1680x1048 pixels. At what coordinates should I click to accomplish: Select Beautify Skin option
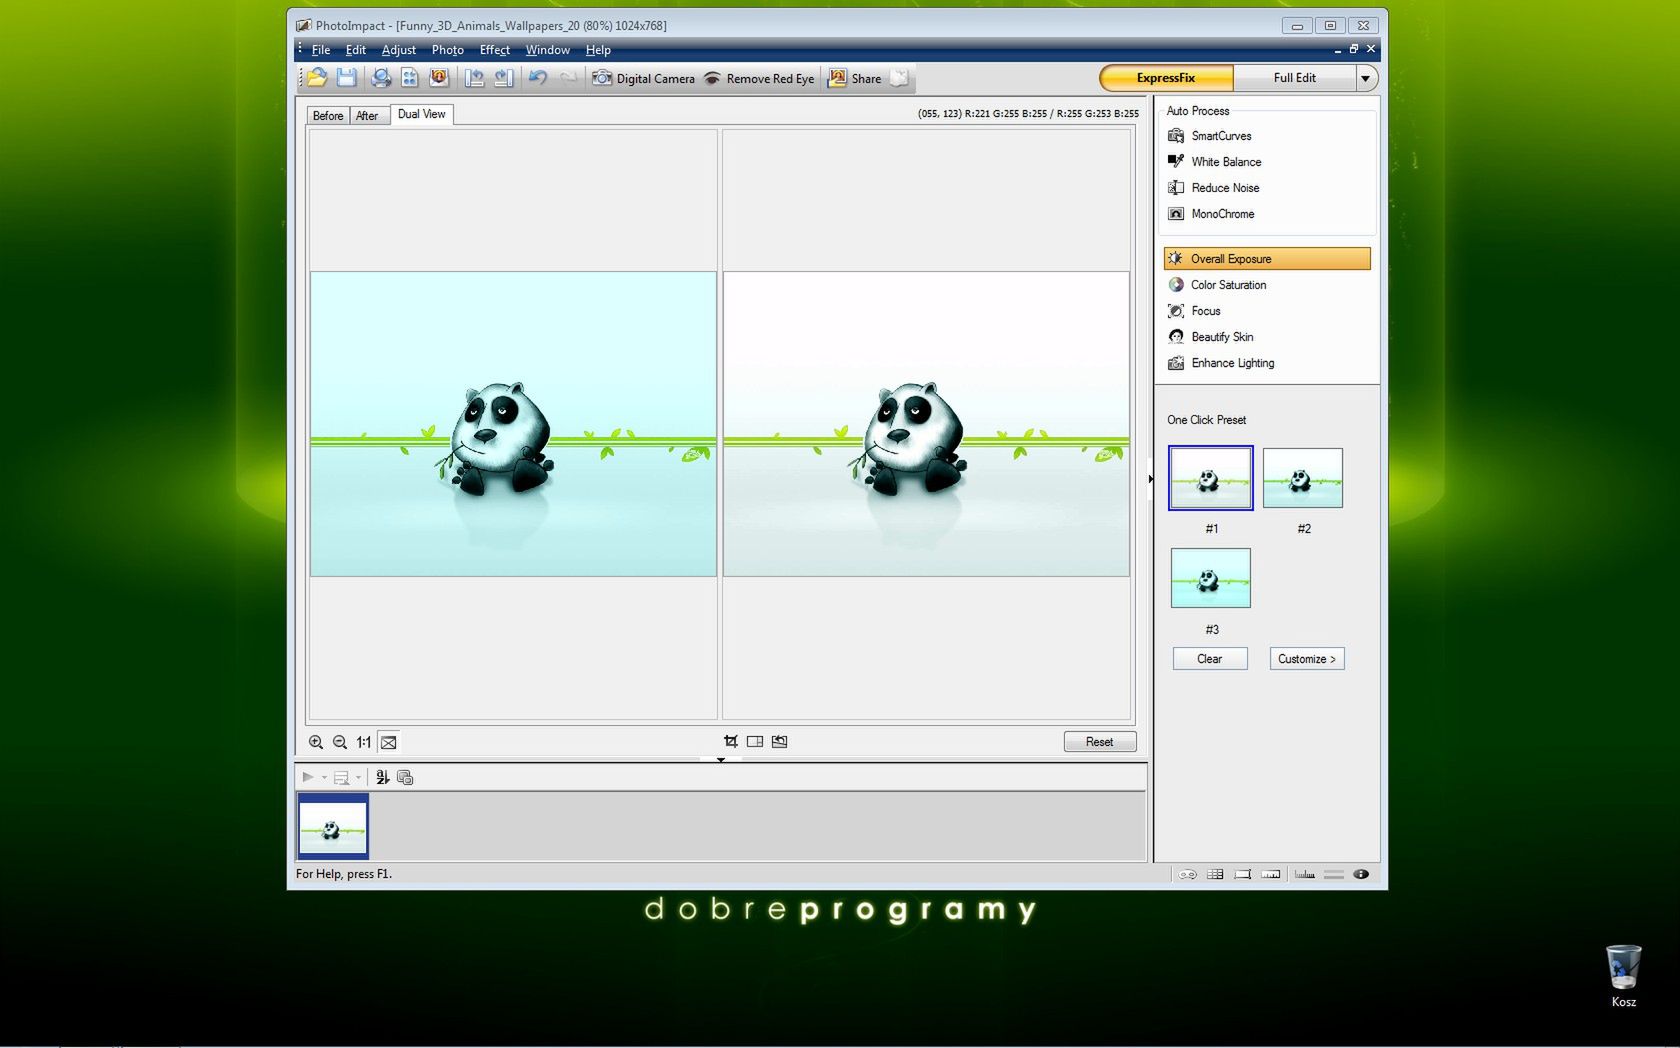point(1210,337)
